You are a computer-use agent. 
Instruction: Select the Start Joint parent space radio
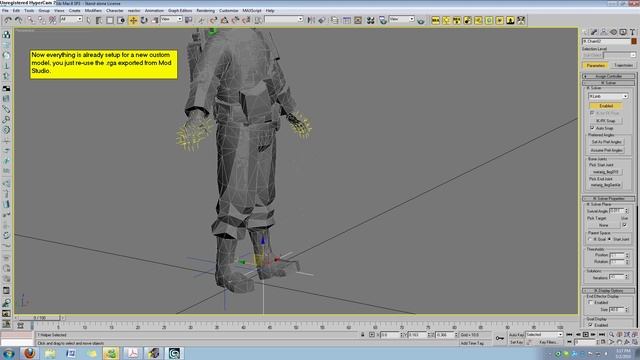coord(610,239)
